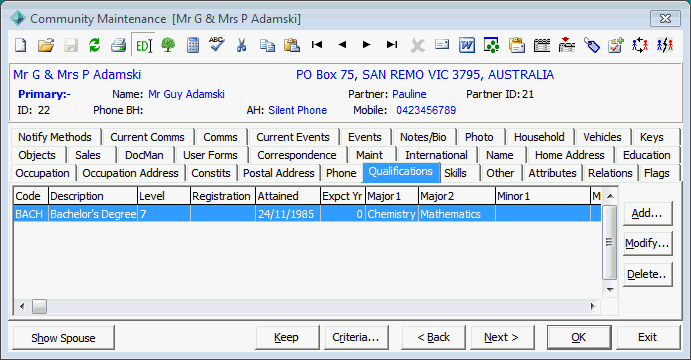691x360 pixels.
Task: Click the clipboard with note icon
Action: click(516, 45)
